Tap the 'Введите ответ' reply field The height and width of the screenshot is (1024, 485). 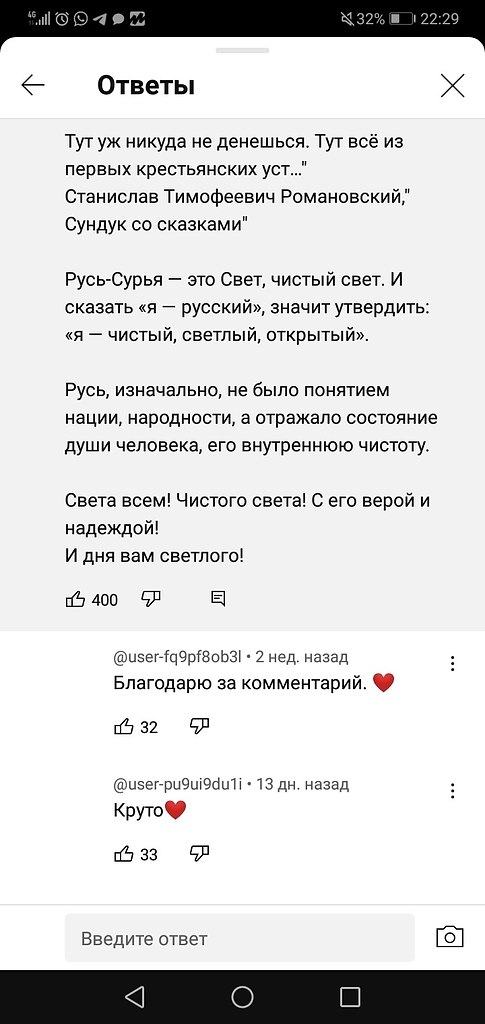click(x=240, y=938)
